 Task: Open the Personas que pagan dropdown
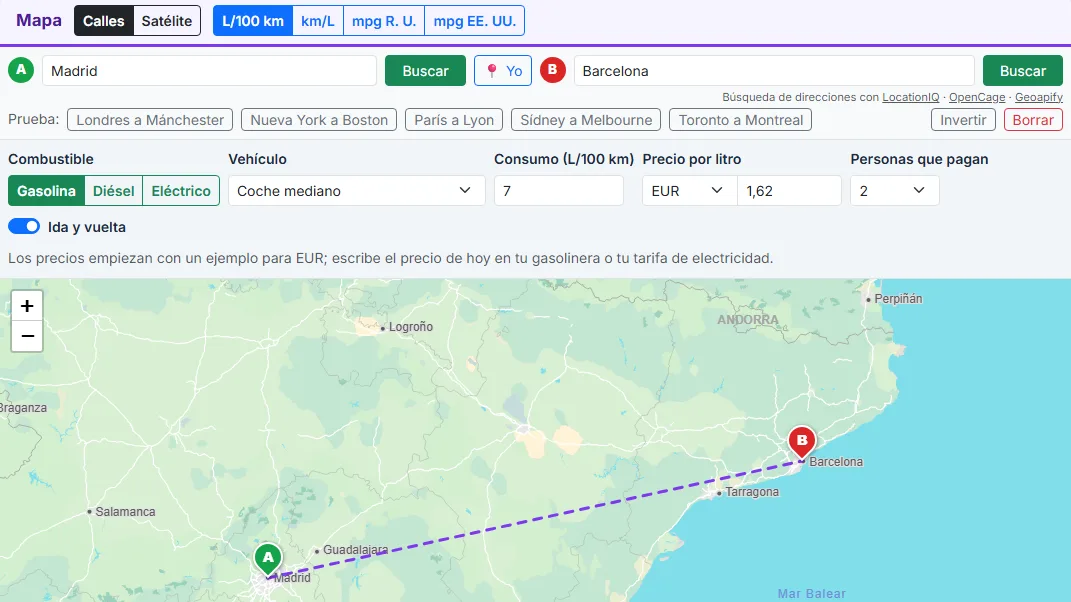(895, 191)
